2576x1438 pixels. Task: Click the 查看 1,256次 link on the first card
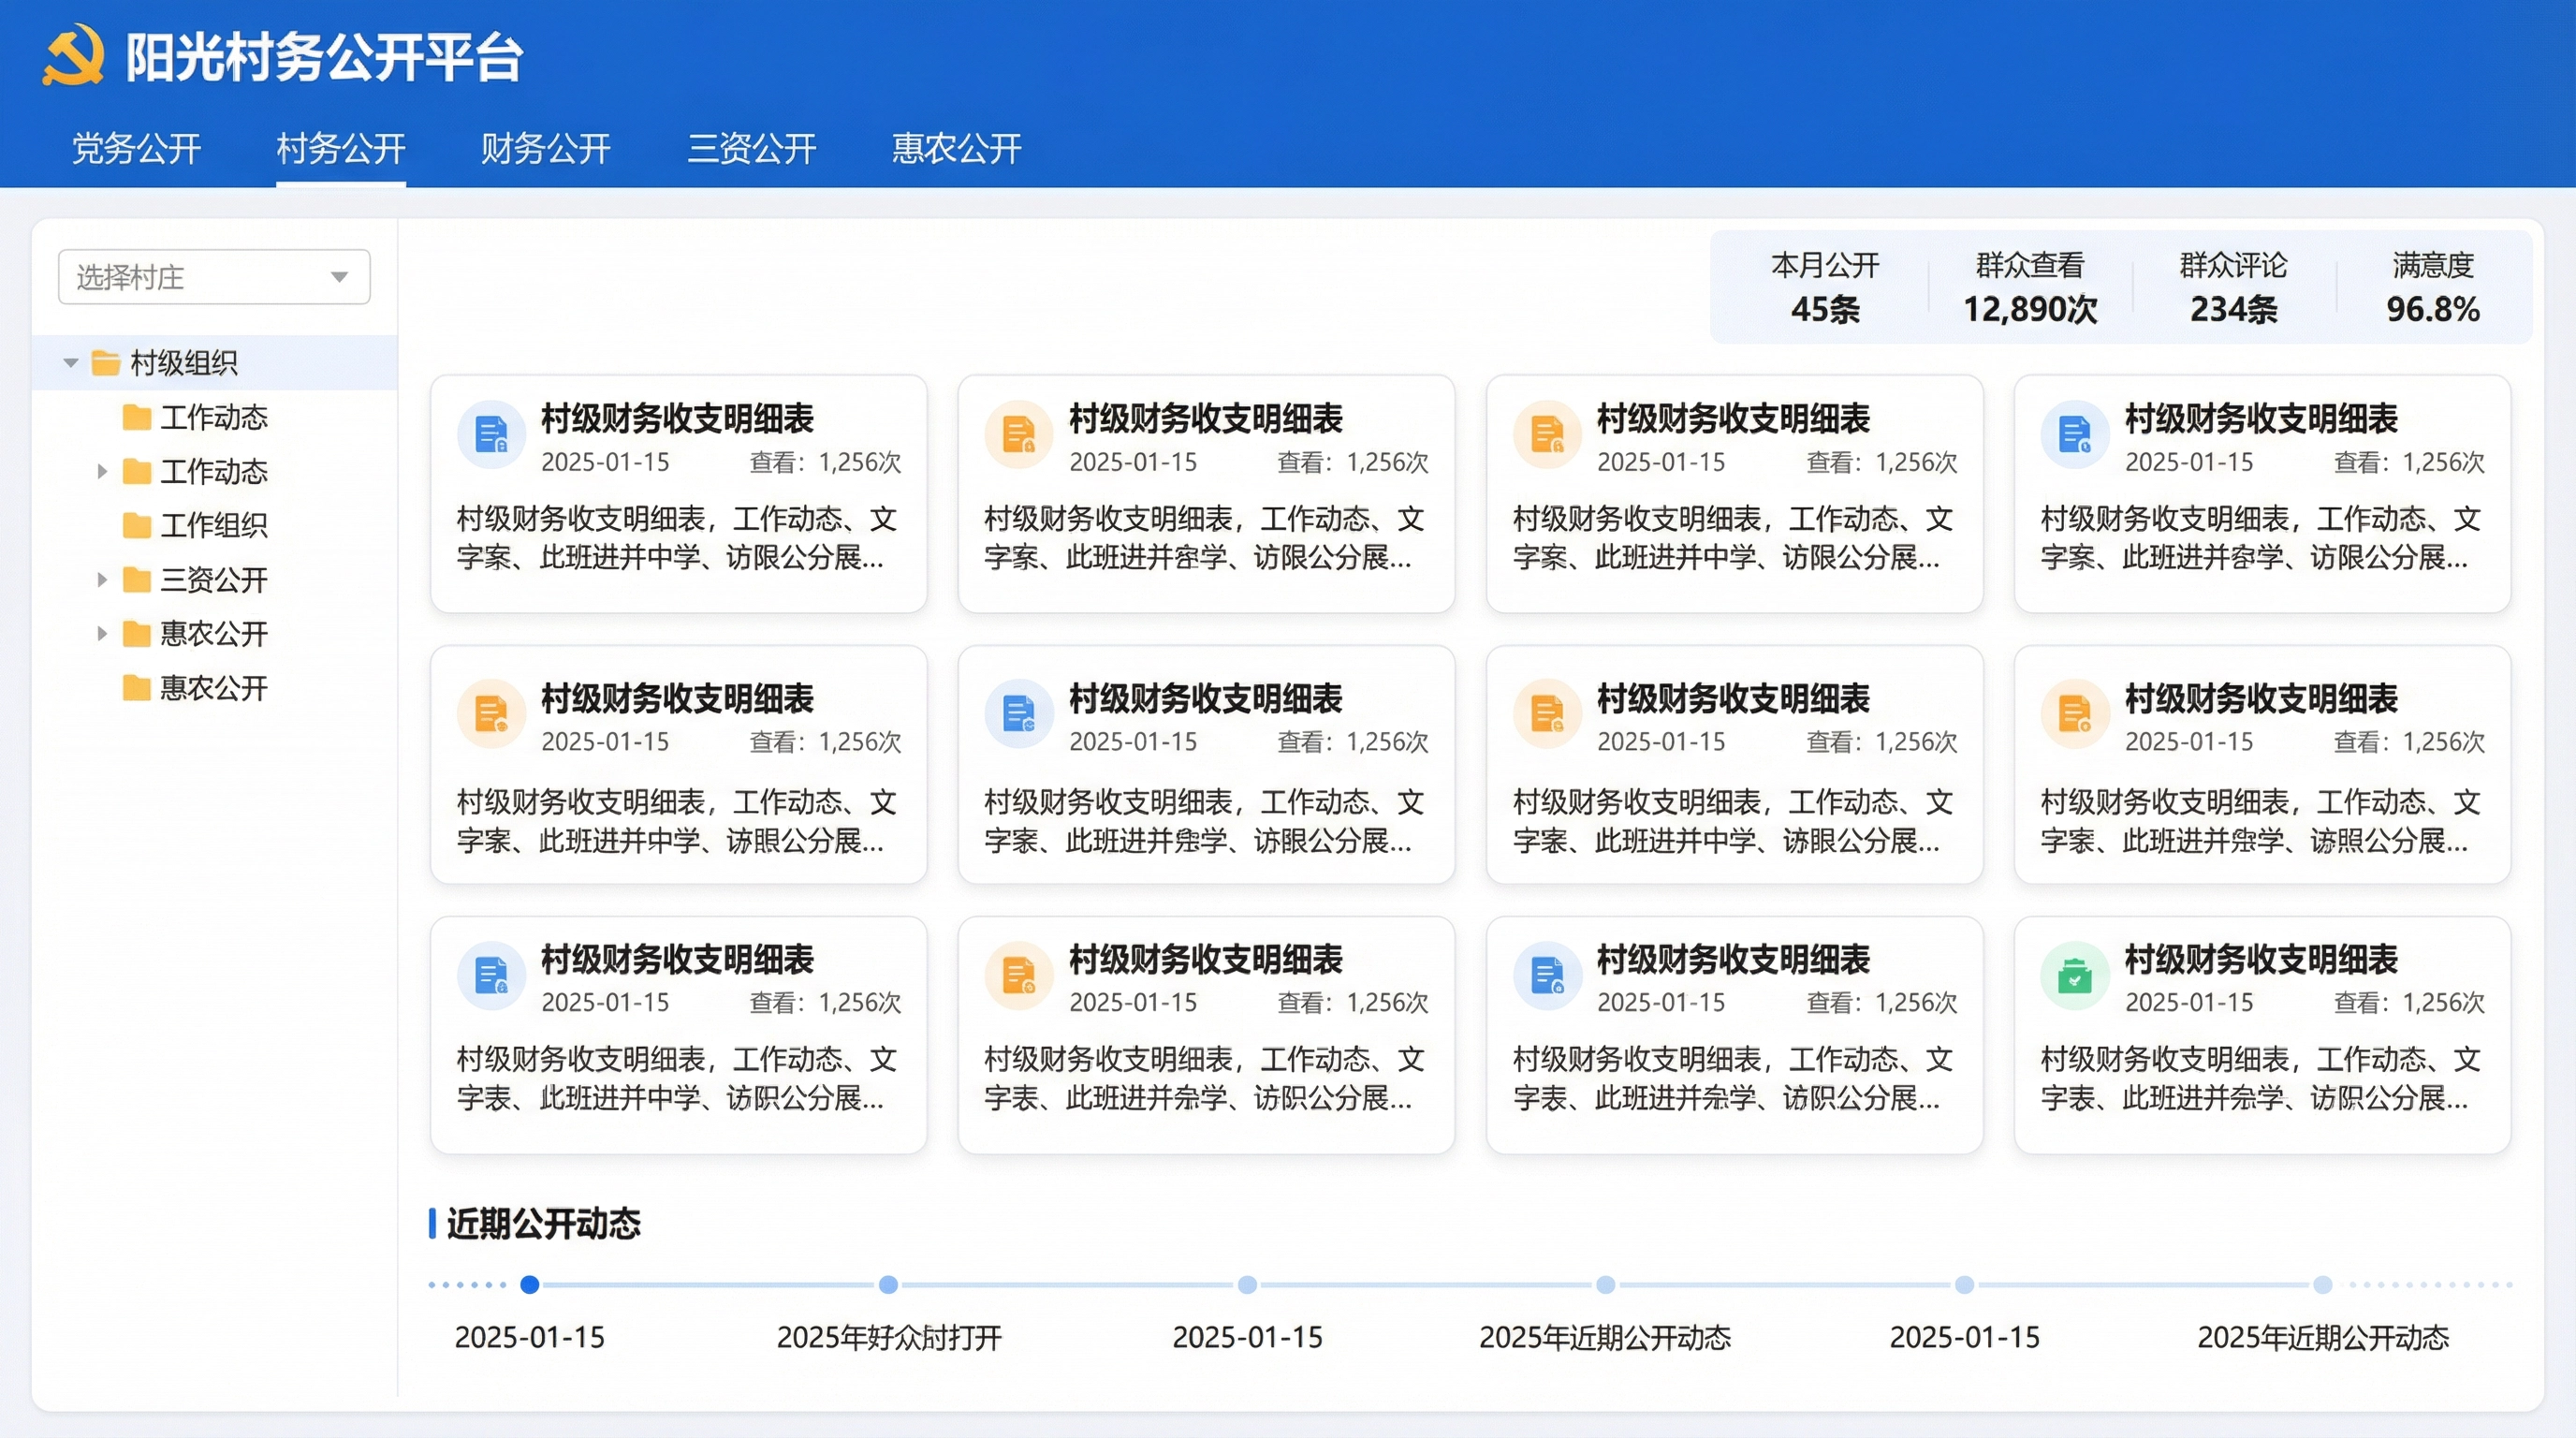click(826, 462)
